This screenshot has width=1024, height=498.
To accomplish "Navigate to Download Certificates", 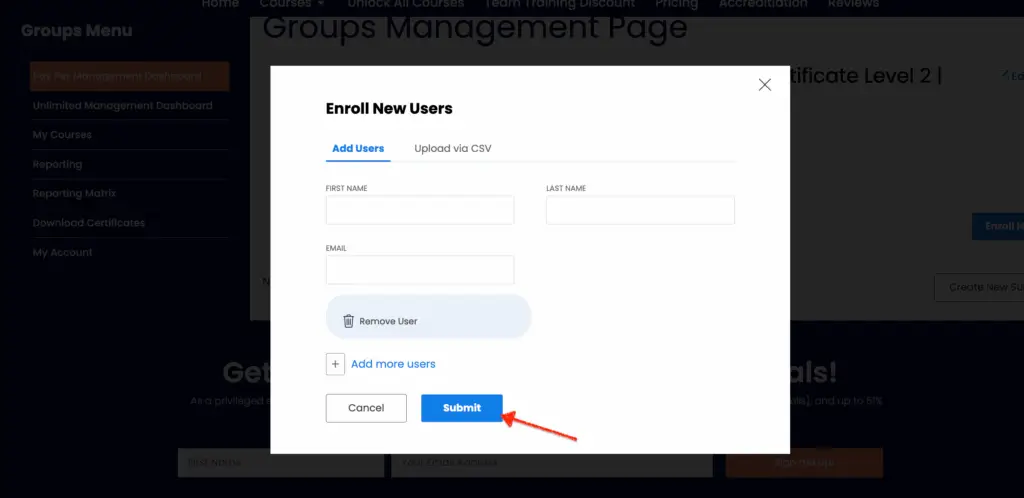I will click(88, 223).
